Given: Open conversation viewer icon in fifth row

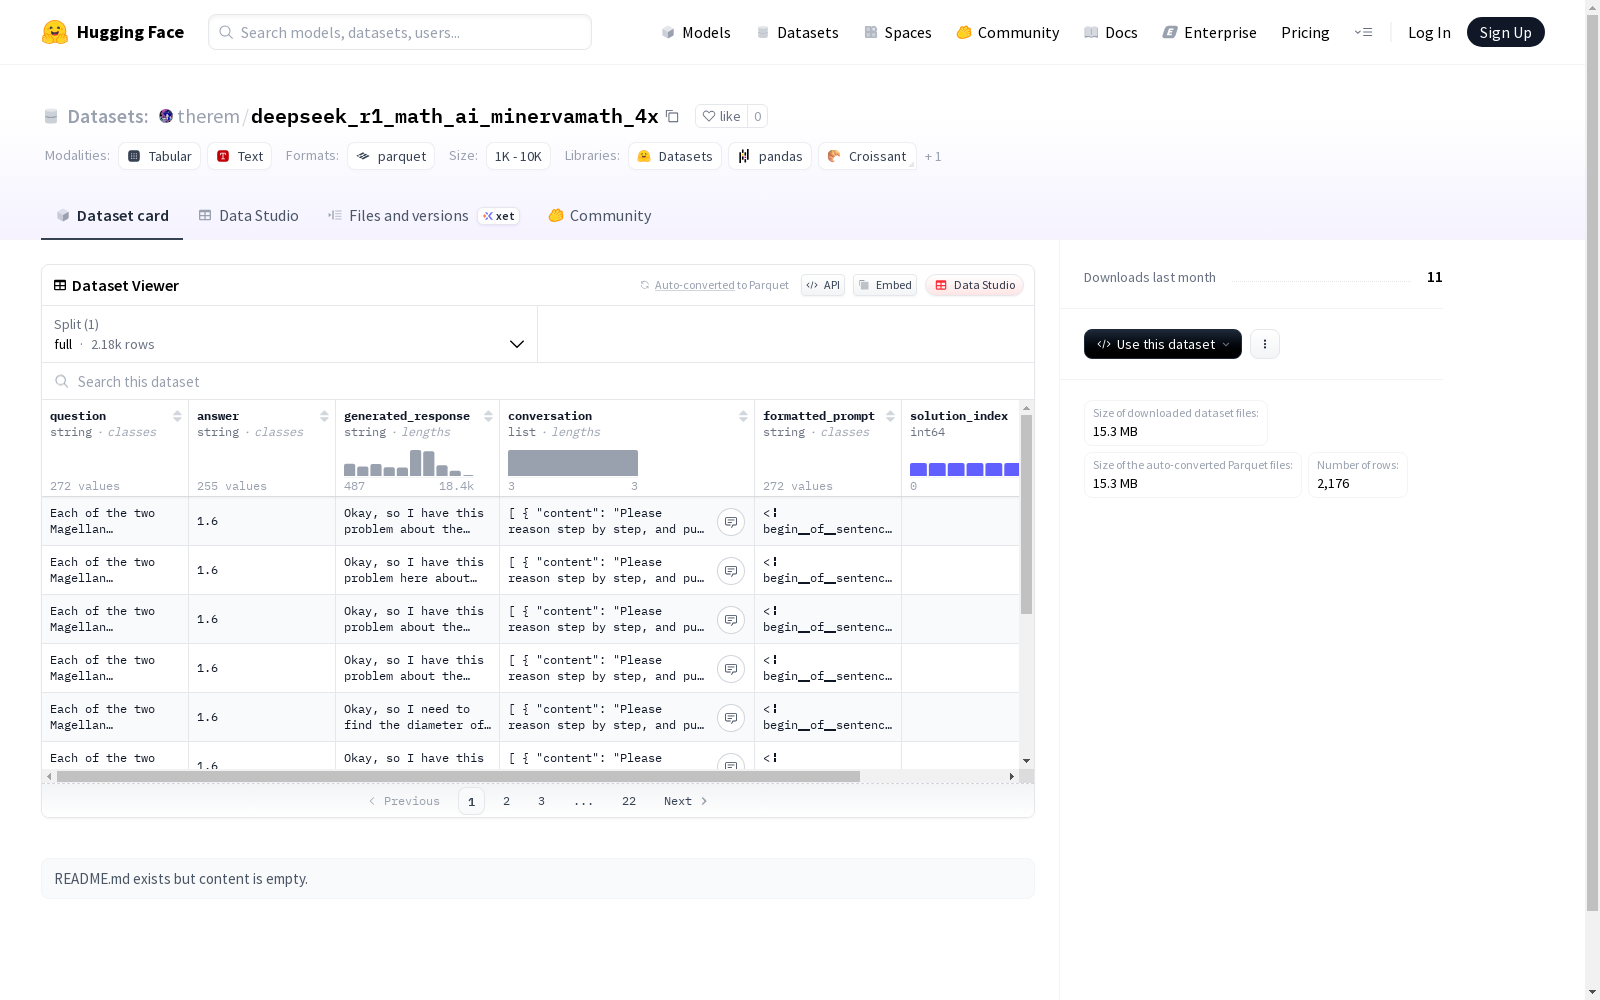Looking at the screenshot, I should 731,718.
